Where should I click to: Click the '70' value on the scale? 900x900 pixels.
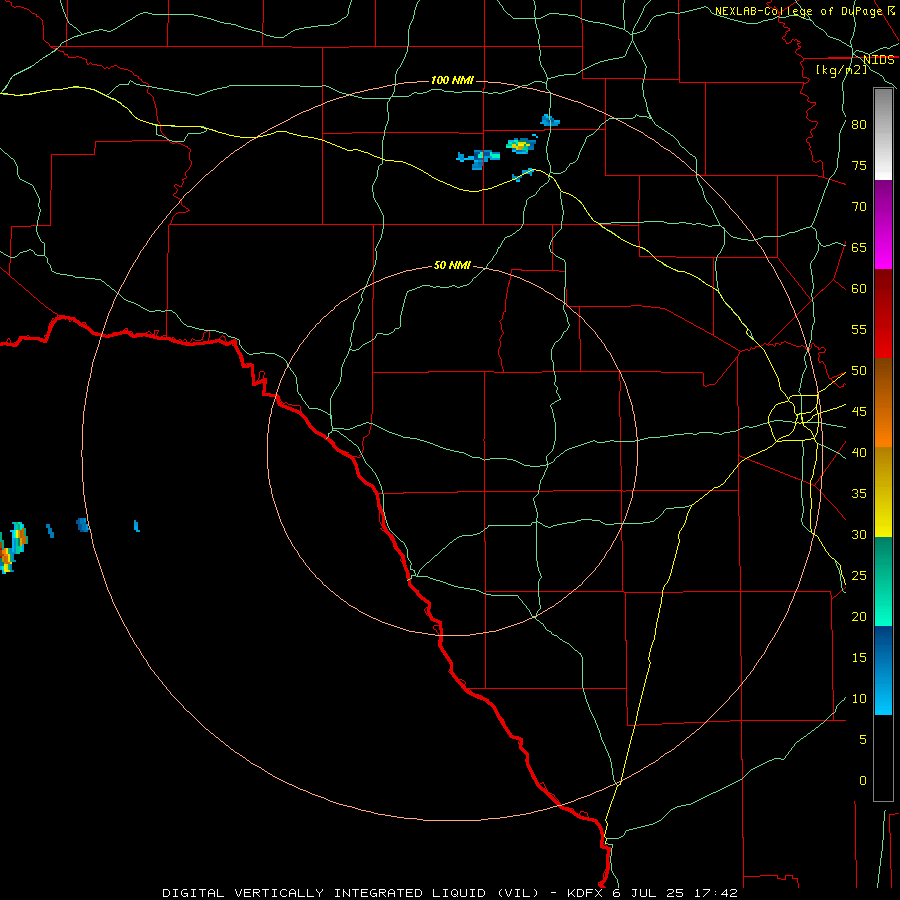(859, 207)
